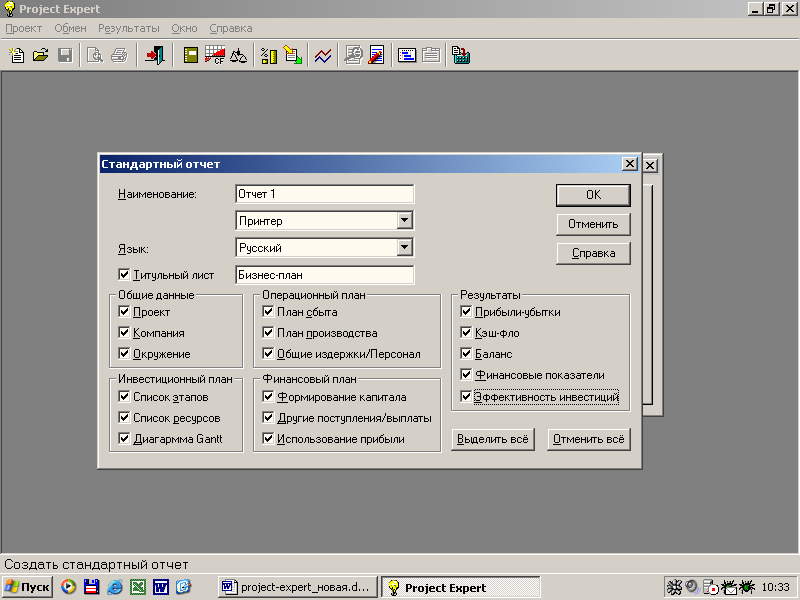Toggle the Окружение checkbox
The height and width of the screenshot is (600, 800).
coord(124,353)
